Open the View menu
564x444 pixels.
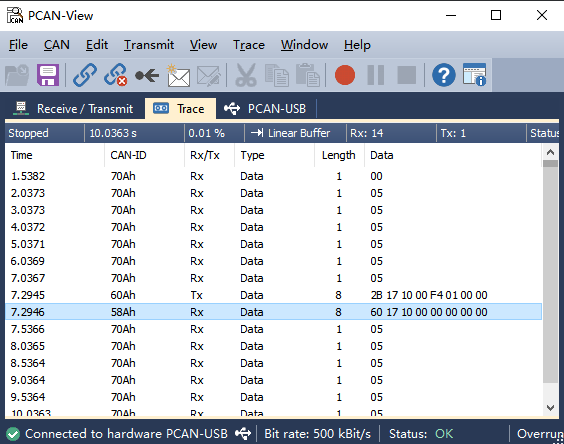pos(203,45)
